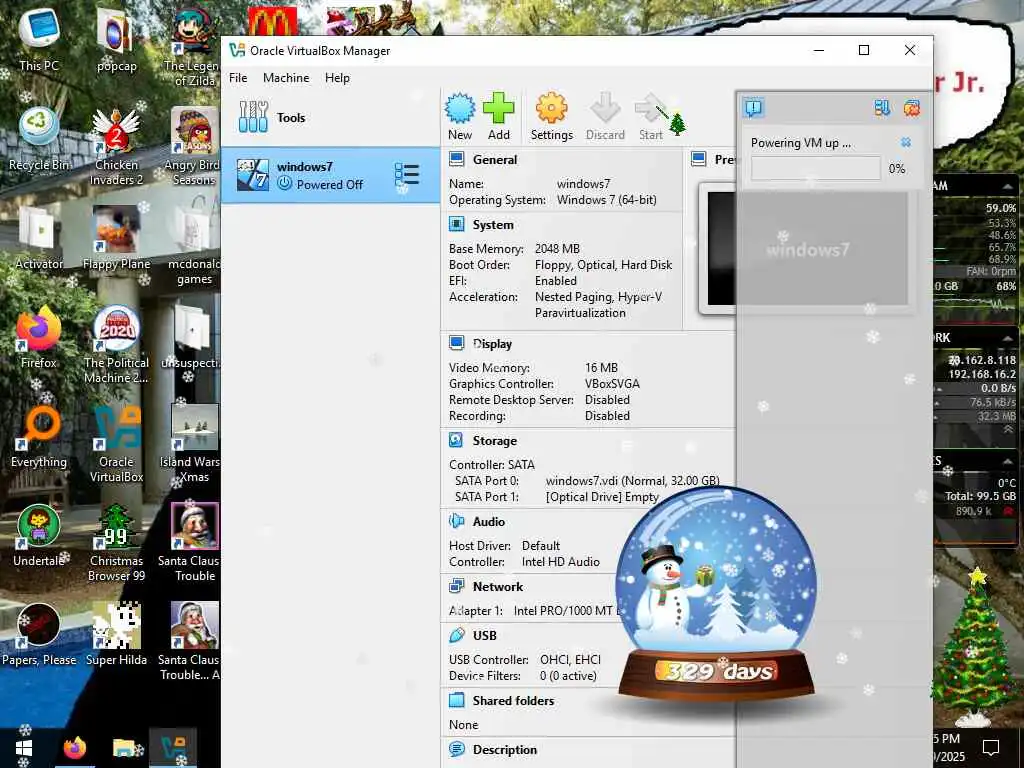Open the windows7 machine tools menu button
1024x768 pixels.
[406, 175]
